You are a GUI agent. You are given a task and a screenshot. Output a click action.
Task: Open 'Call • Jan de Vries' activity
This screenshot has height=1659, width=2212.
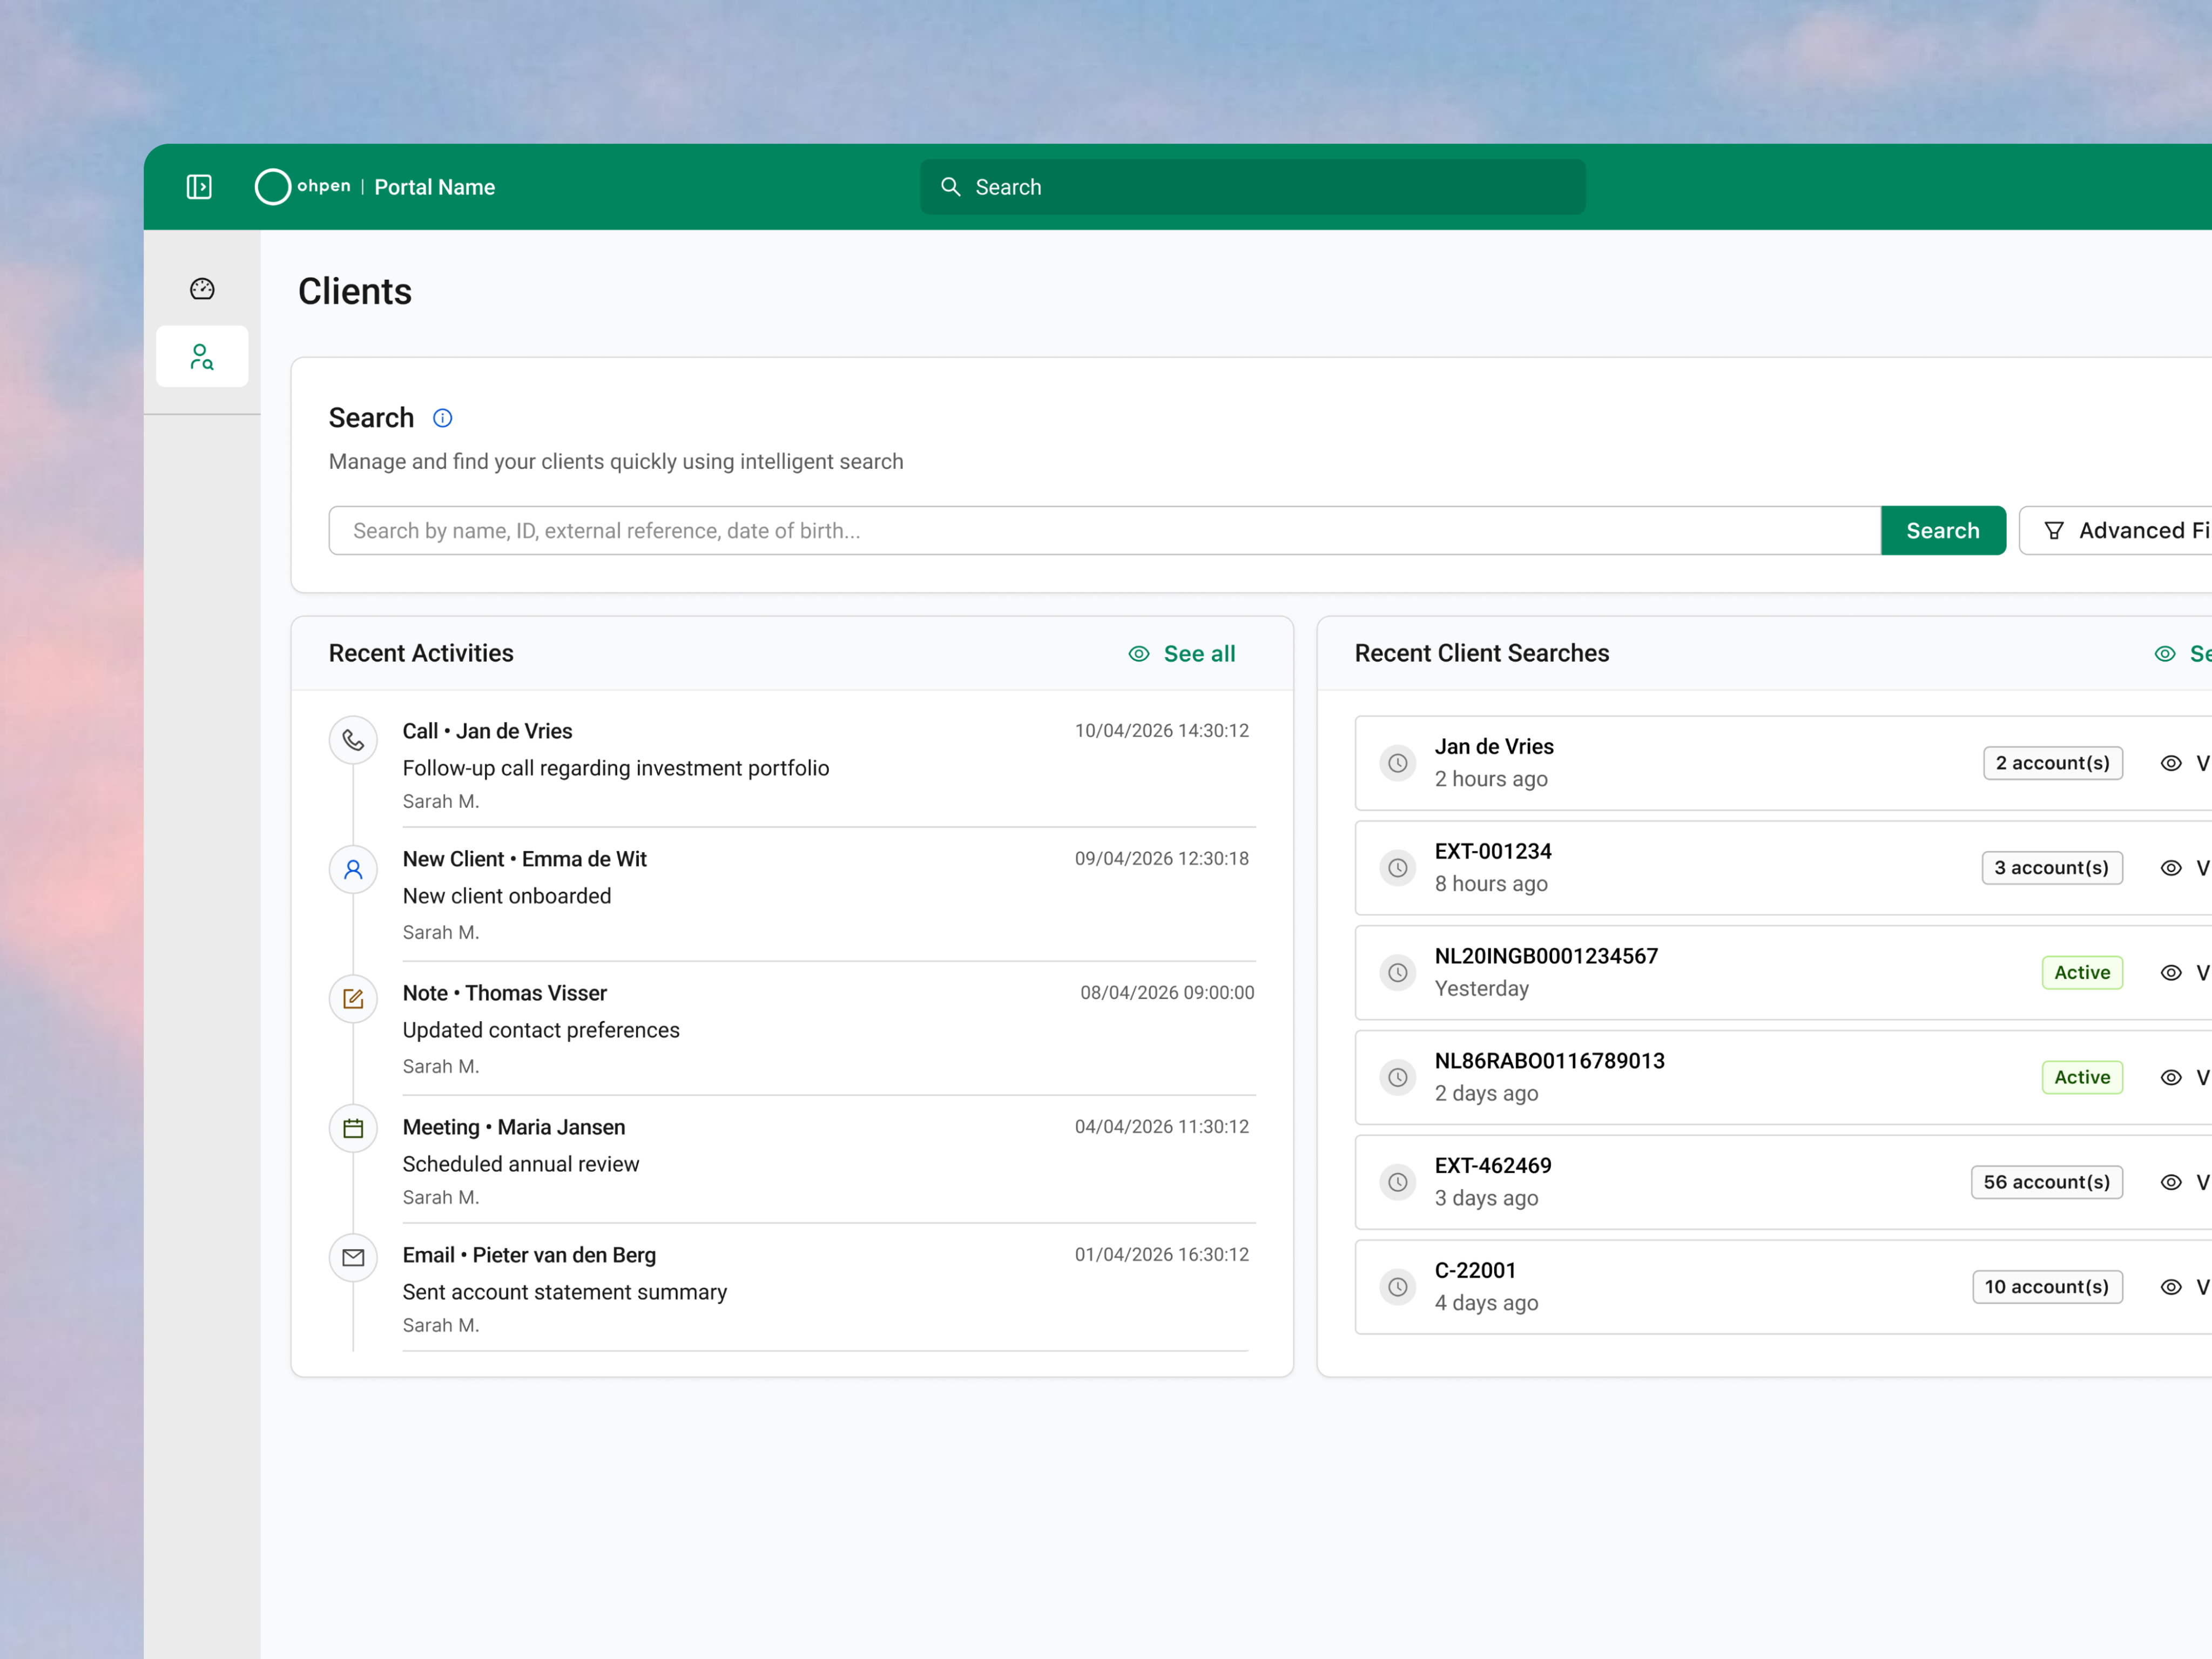click(487, 731)
